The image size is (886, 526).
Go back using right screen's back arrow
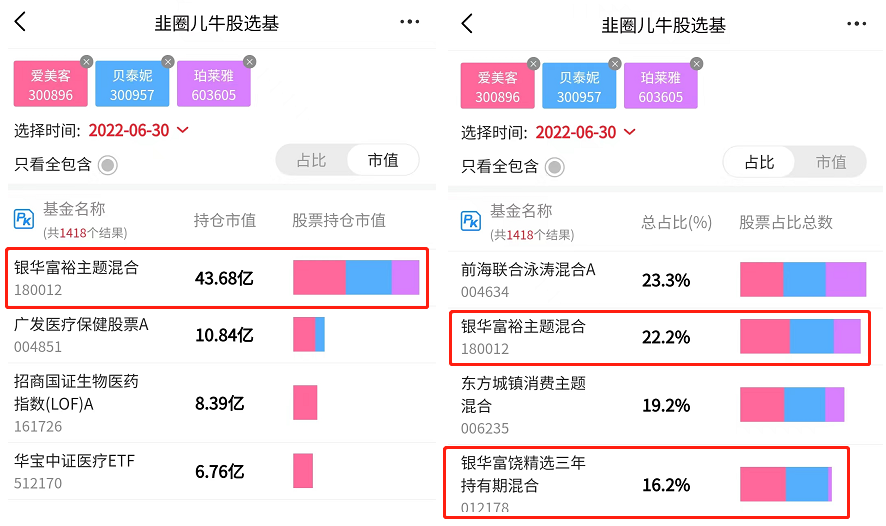pos(467,24)
